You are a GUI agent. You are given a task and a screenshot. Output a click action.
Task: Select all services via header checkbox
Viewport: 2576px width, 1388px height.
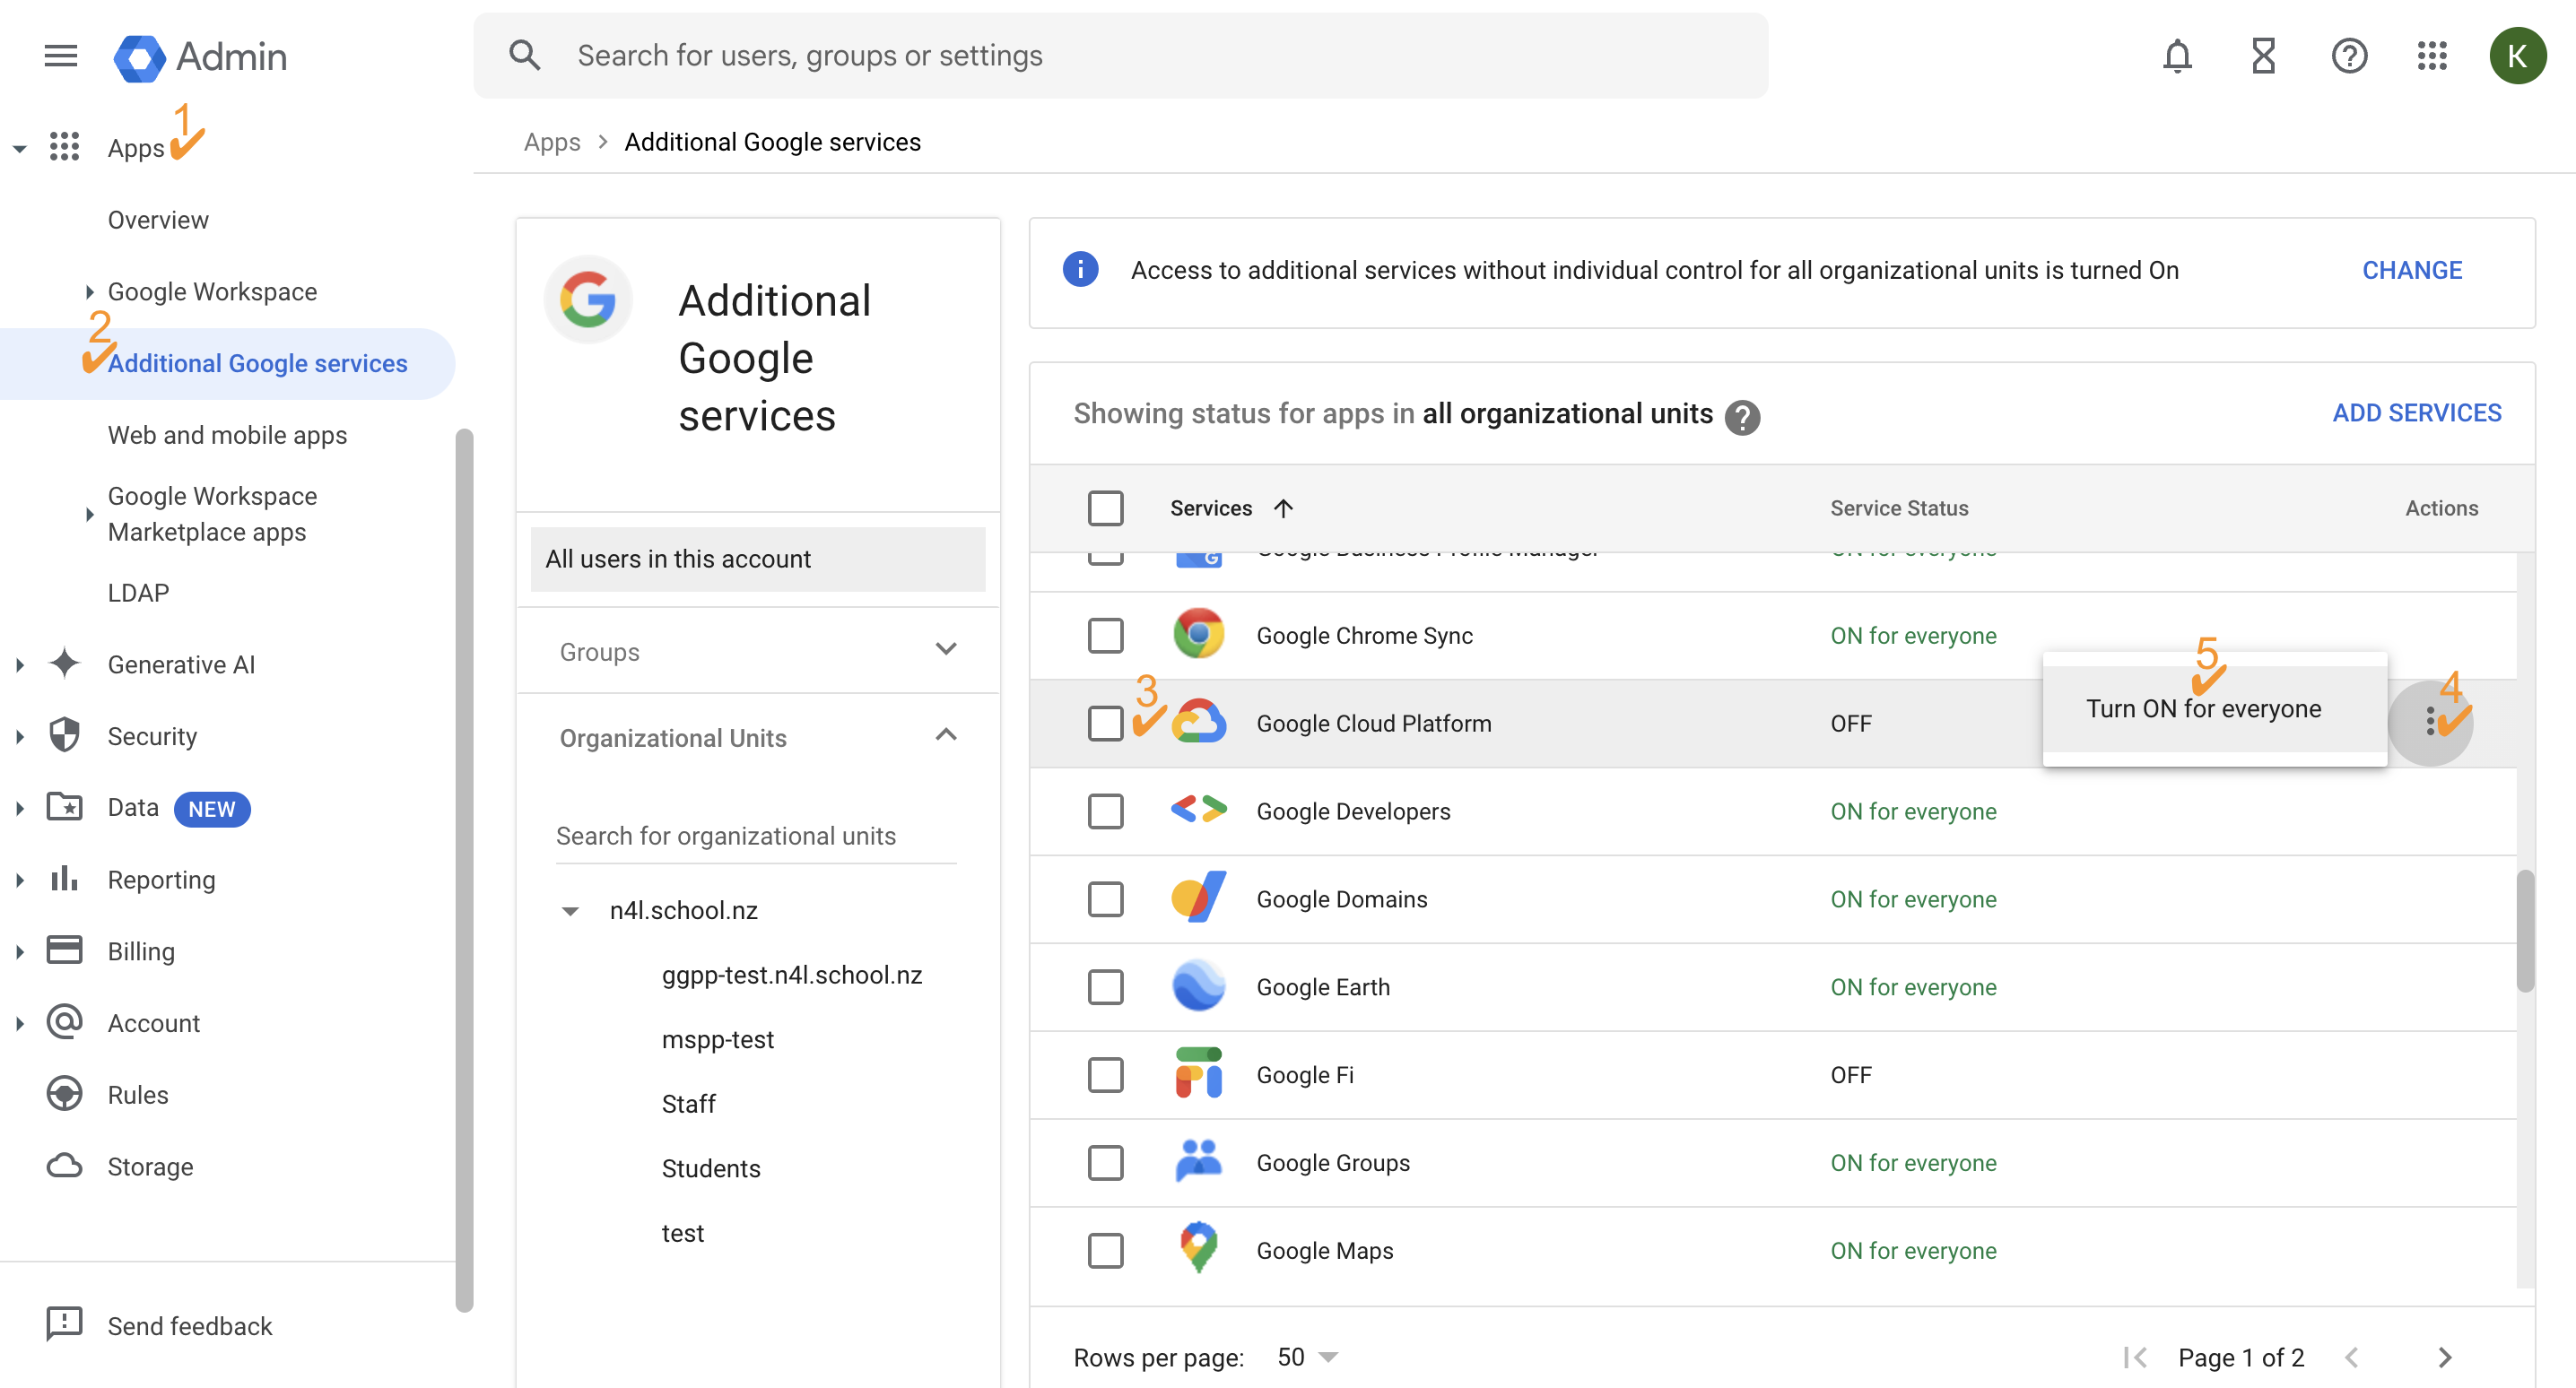click(x=1106, y=508)
